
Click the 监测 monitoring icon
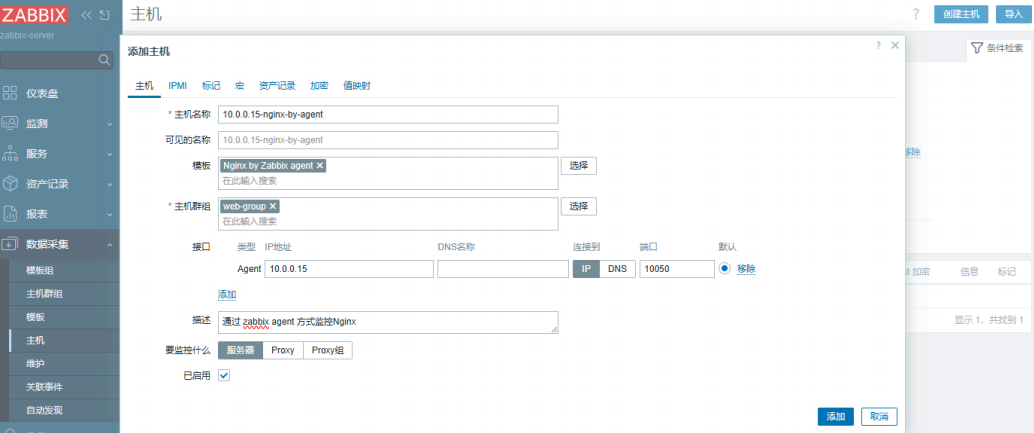[10, 123]
